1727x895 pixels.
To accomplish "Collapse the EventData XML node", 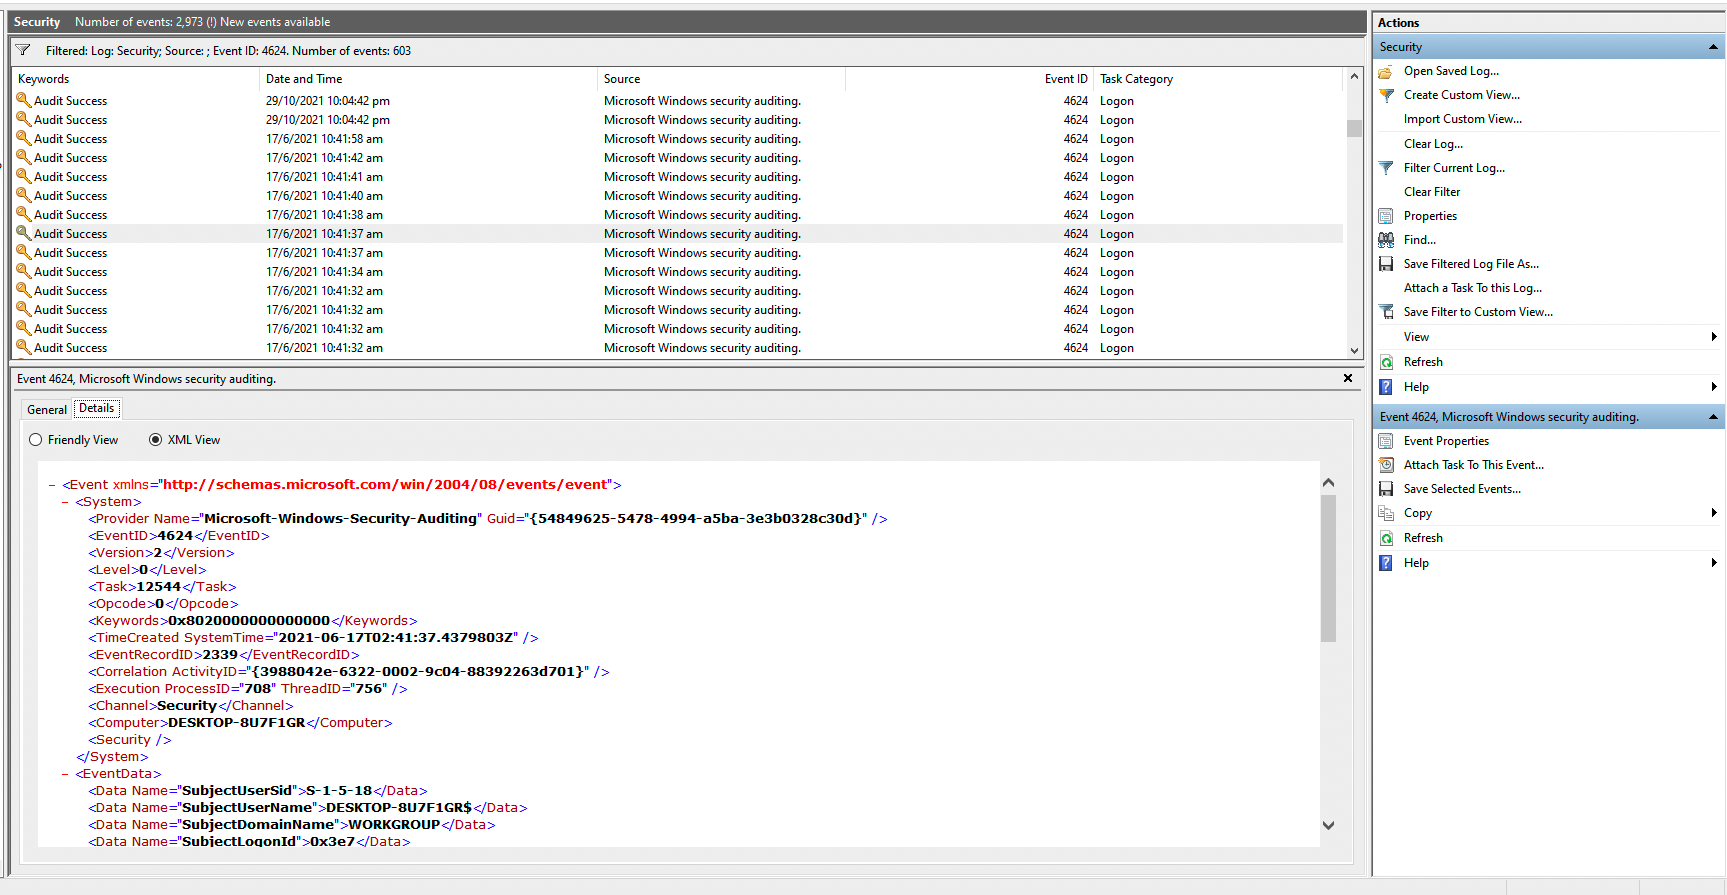I will click(65, 774).
